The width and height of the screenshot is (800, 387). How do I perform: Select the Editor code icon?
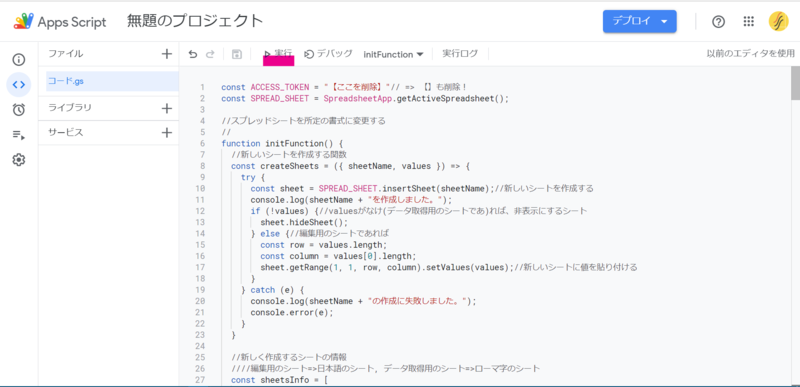19,85
